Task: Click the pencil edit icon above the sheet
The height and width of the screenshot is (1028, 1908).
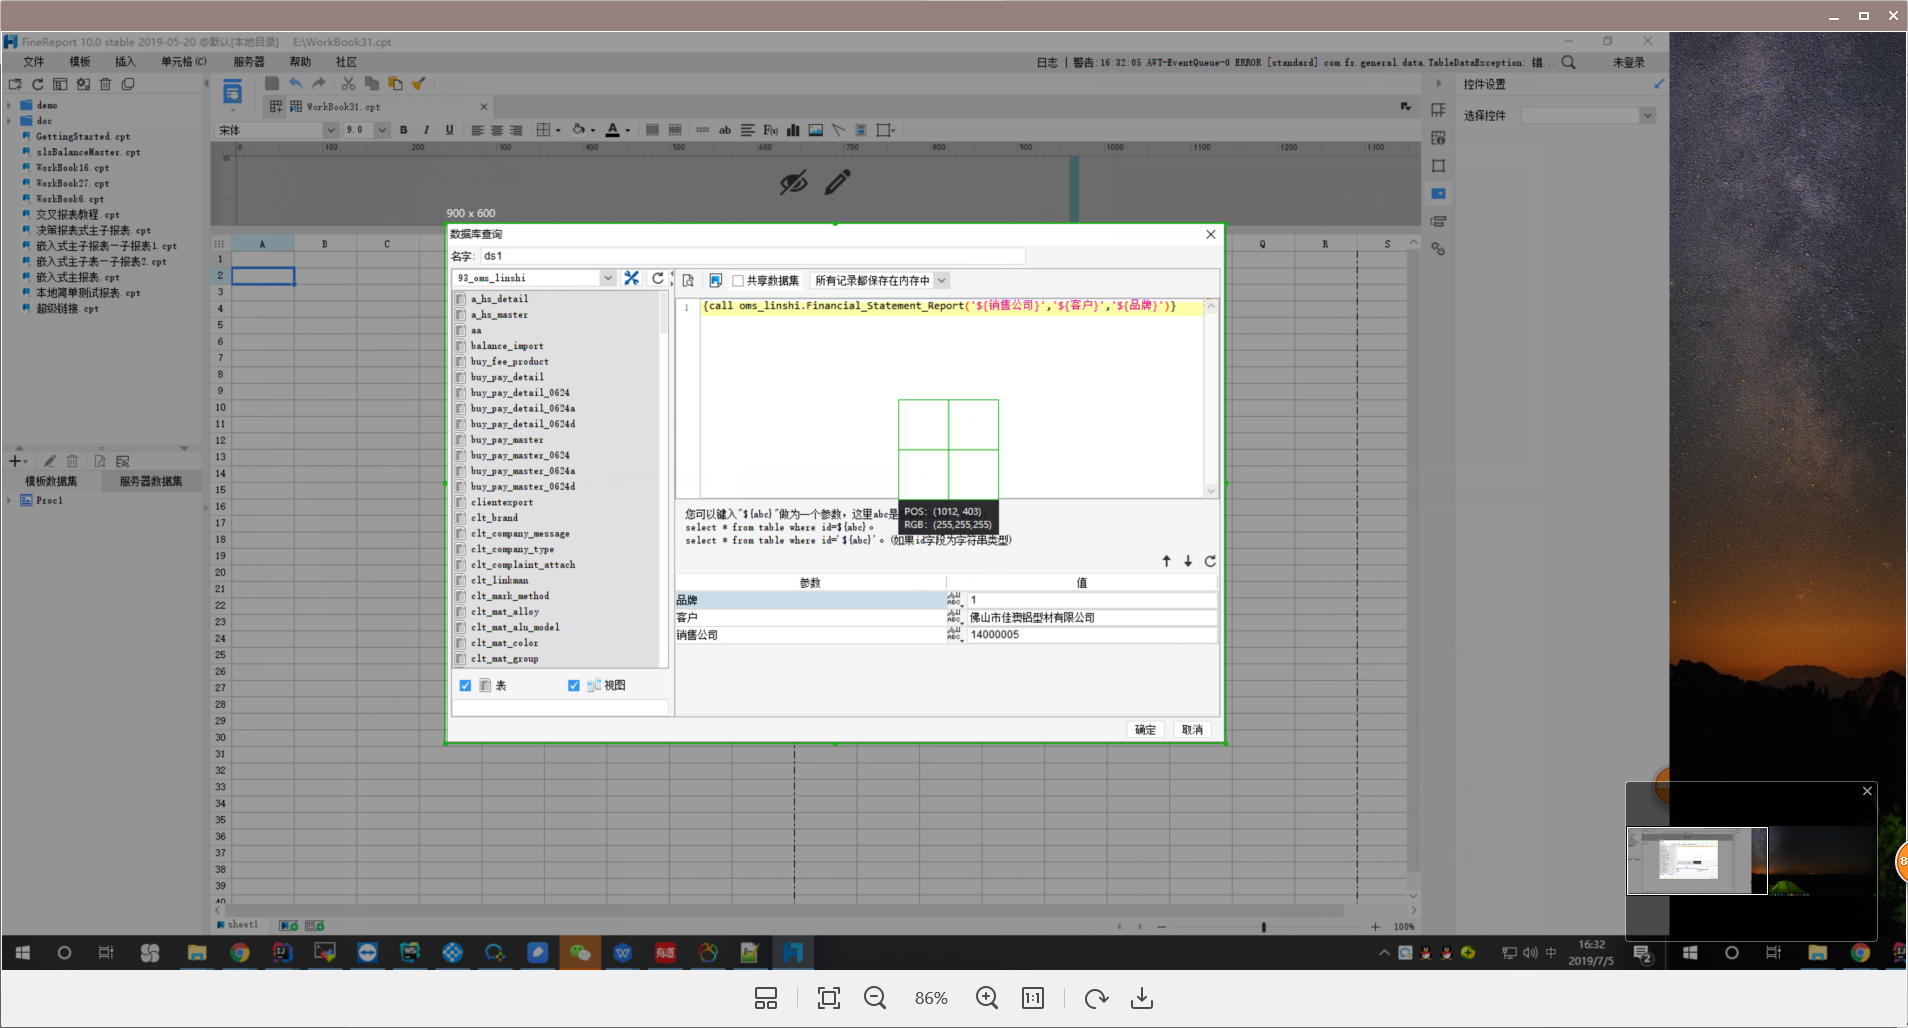Action: (x=838, y=182)
